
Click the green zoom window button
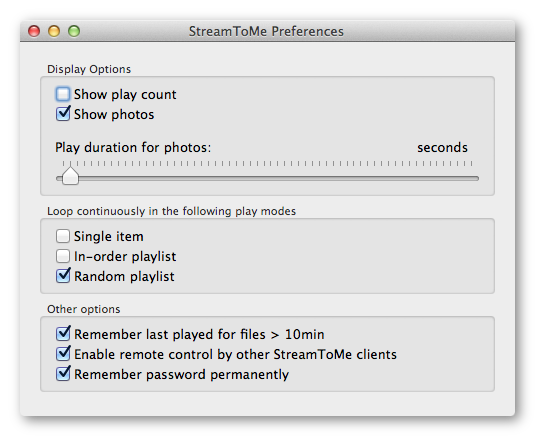(x=74, y=31)
